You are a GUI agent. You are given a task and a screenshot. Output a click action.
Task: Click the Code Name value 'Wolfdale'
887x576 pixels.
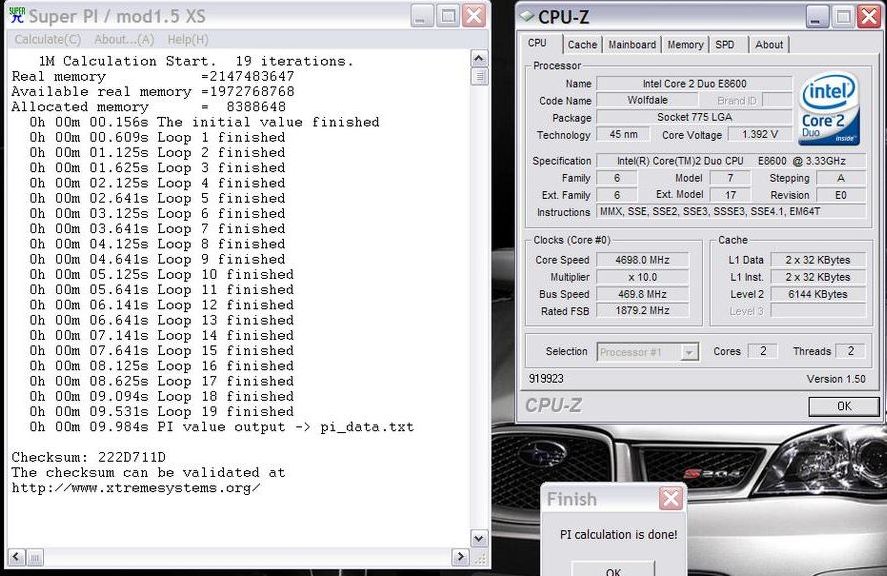point(647,100)
